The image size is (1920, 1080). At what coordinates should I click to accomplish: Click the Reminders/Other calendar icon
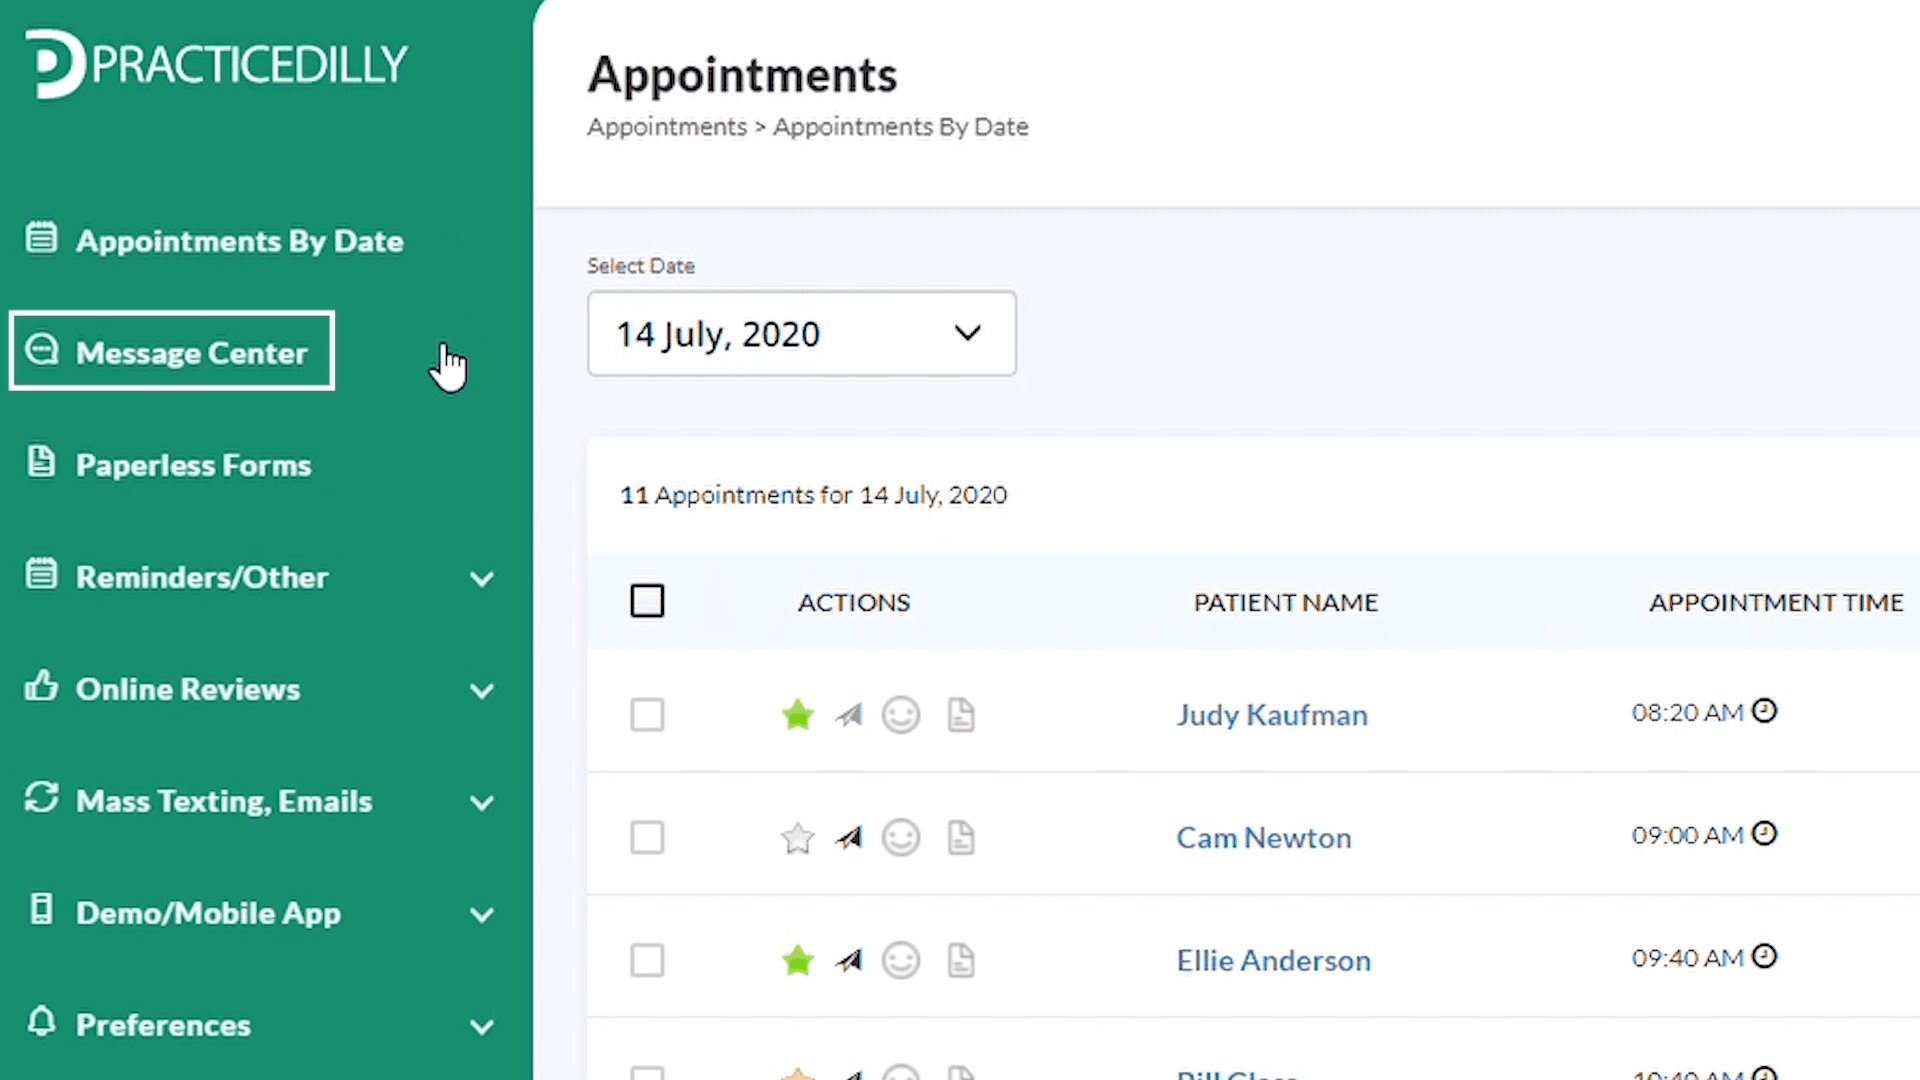41,574
